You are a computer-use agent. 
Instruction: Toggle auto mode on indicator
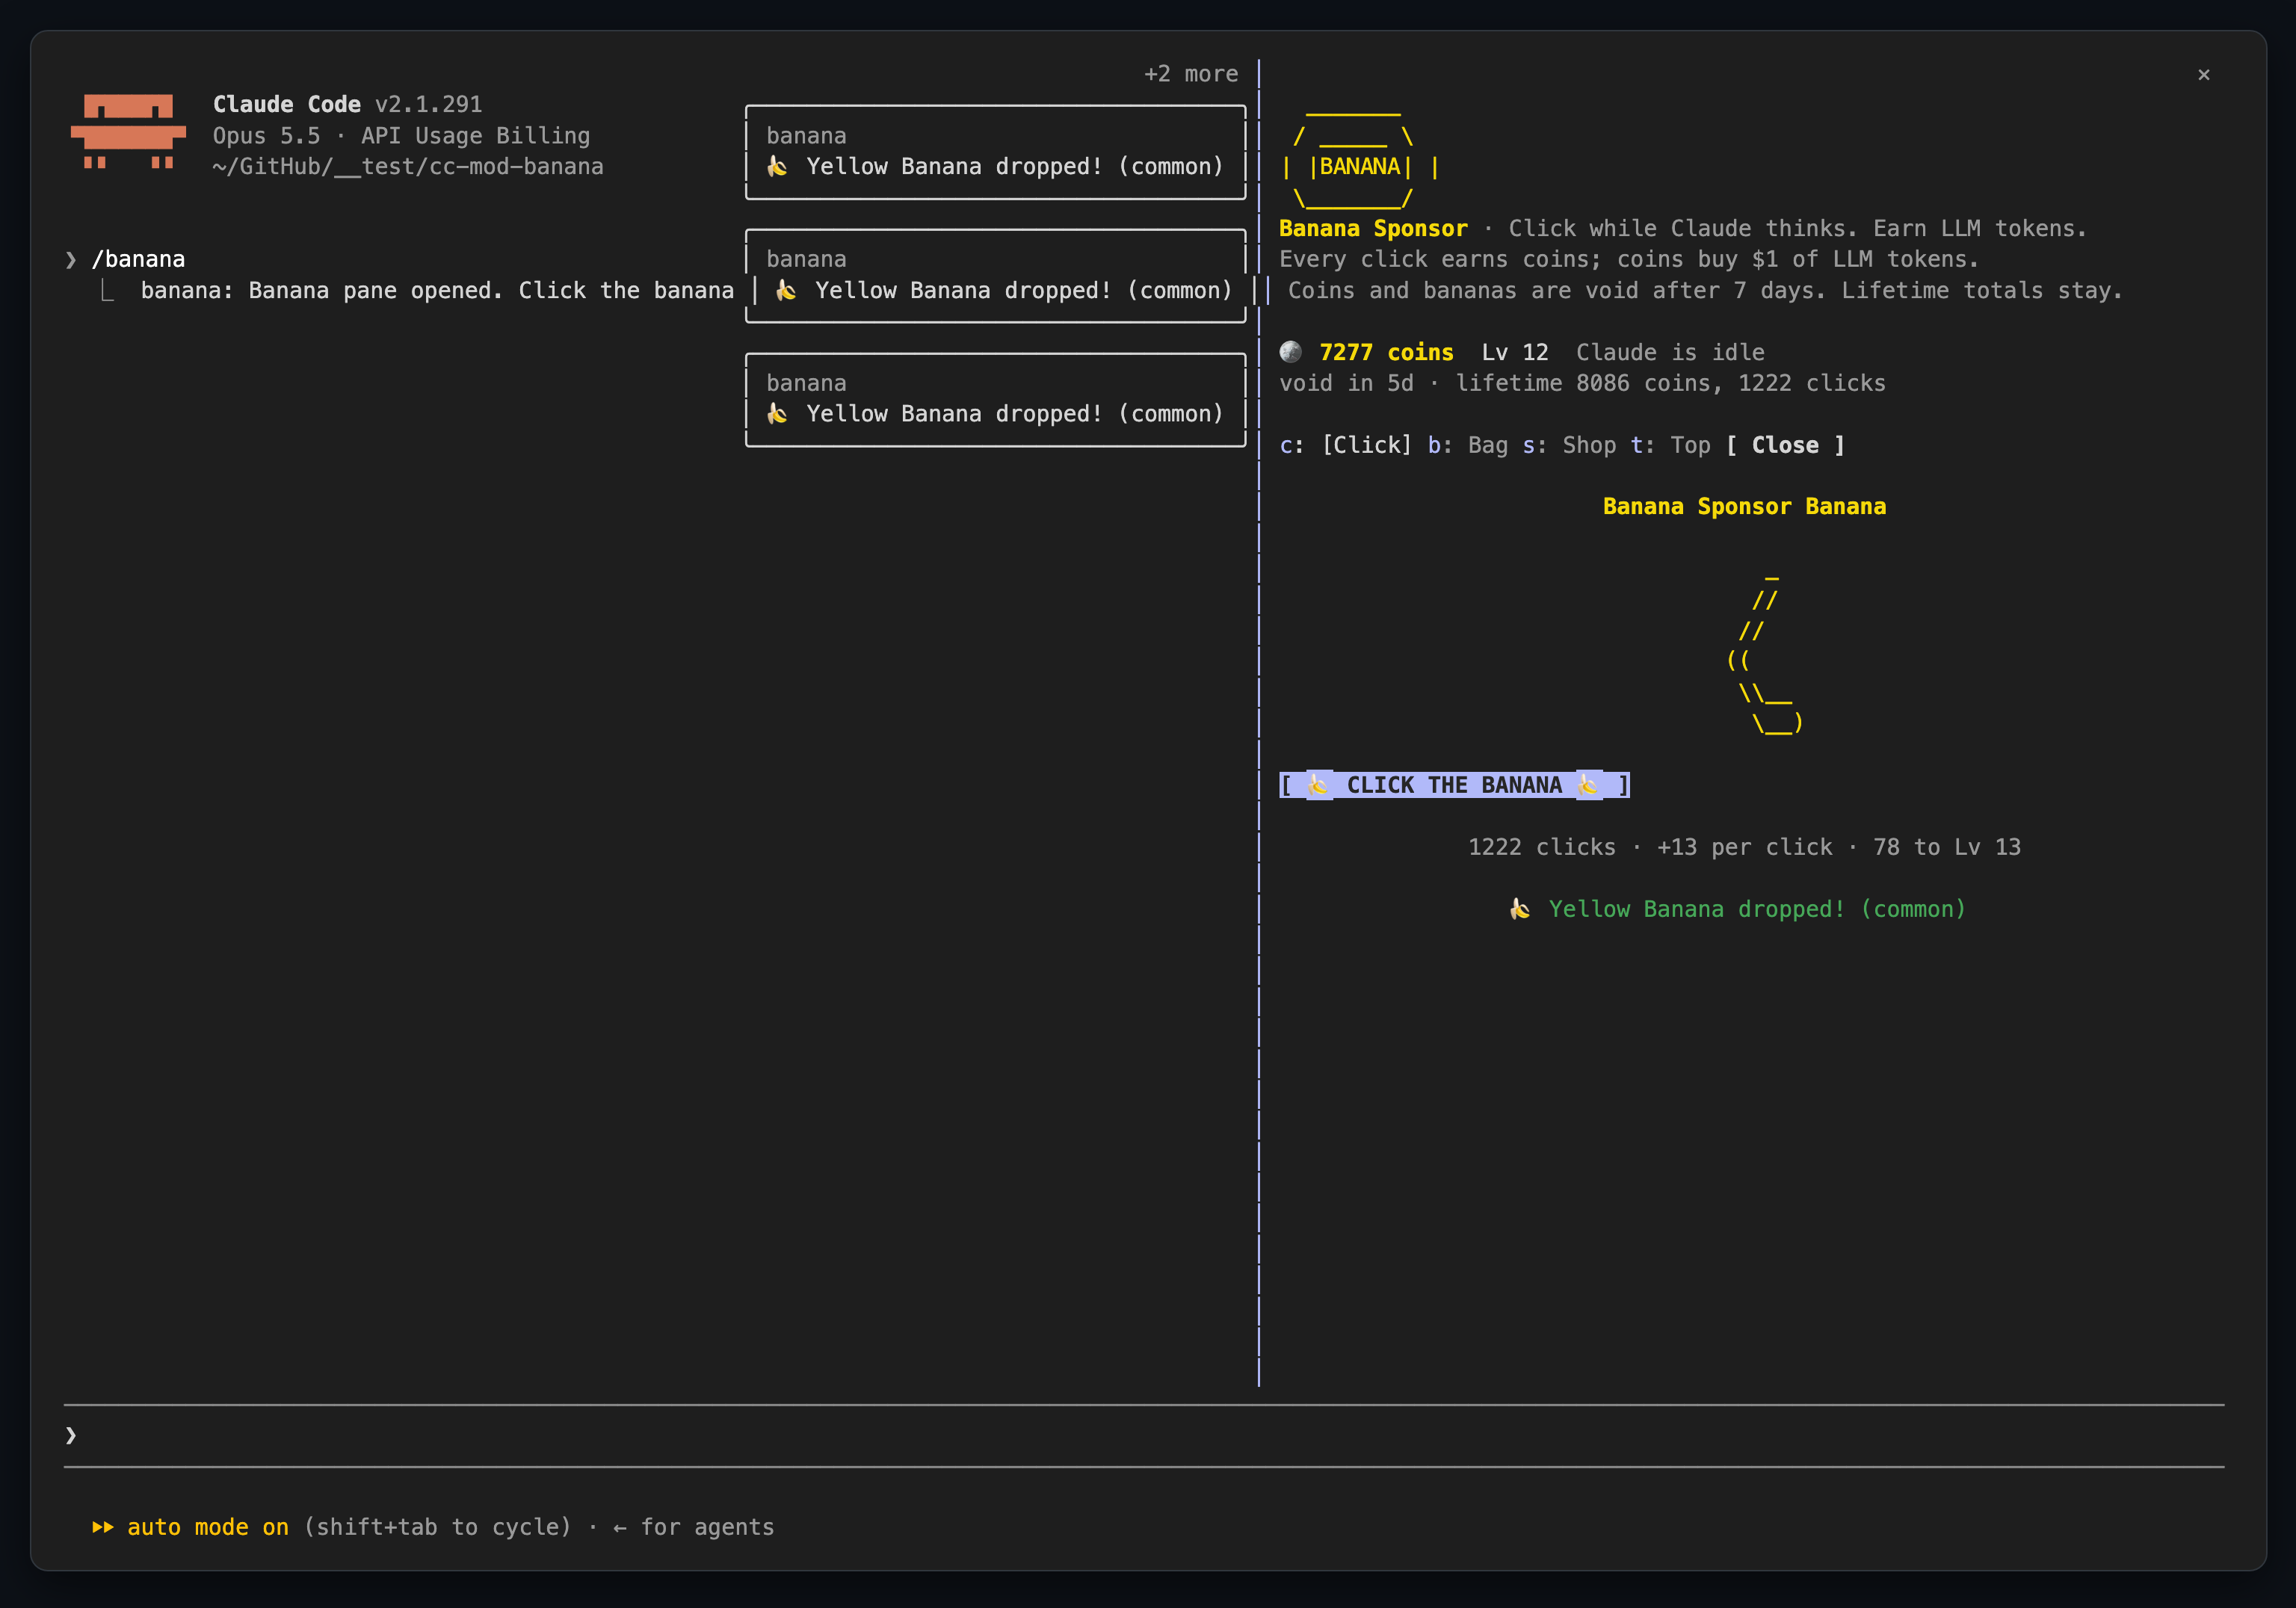208,1527
